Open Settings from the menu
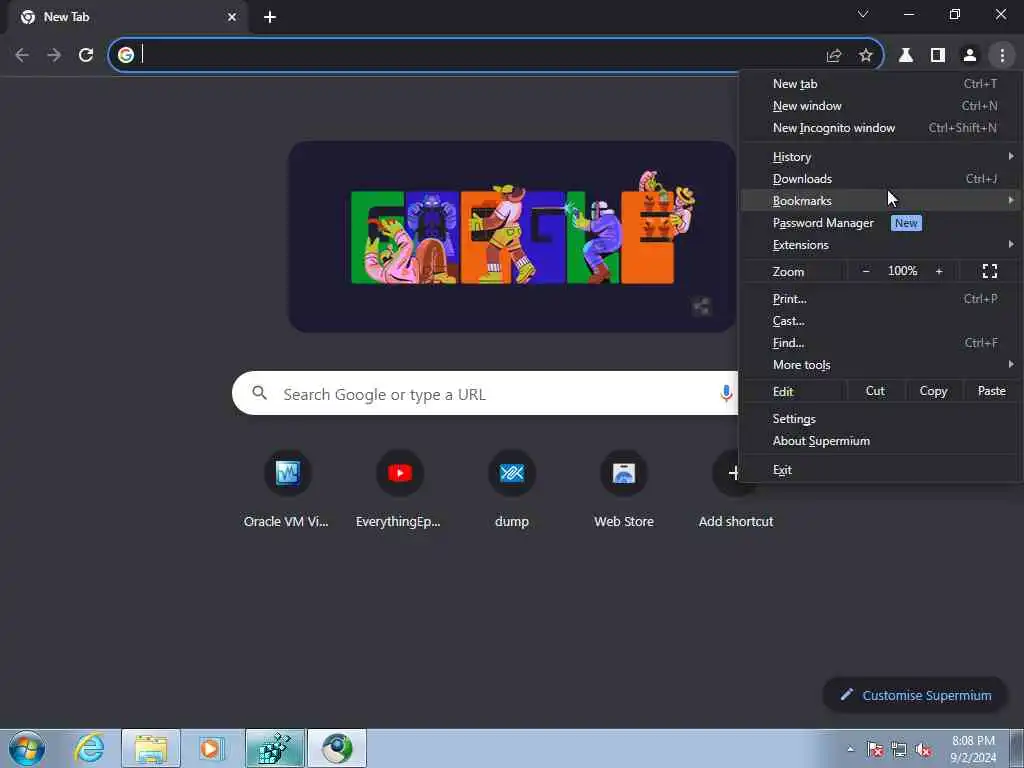The height and width of the screenshot is (768, 1024). tap(881, 419)
